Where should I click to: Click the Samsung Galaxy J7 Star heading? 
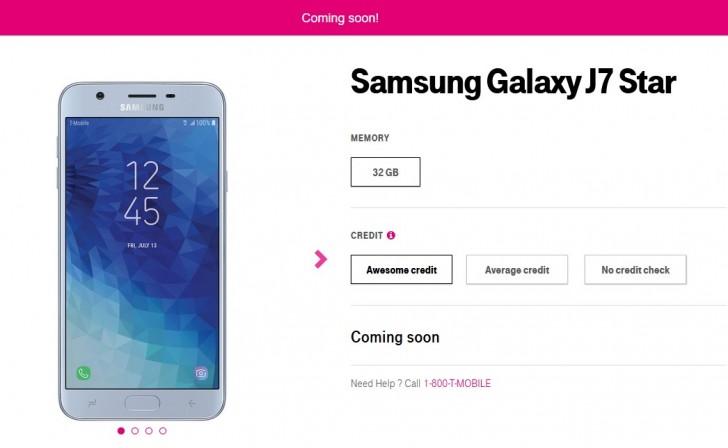(513, 82)
